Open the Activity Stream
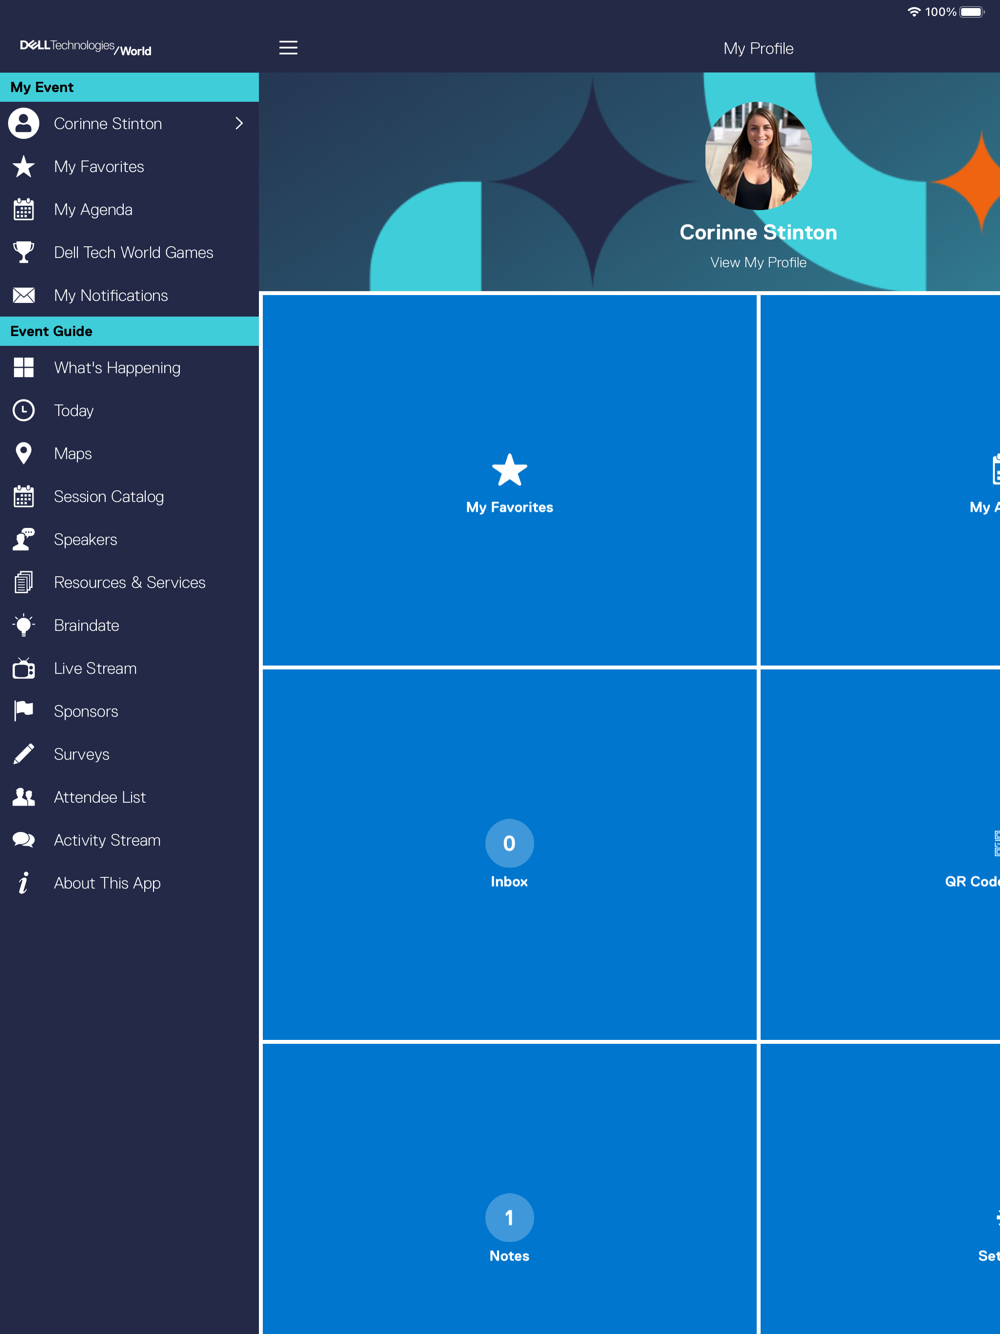 click(x=129, y=840)
